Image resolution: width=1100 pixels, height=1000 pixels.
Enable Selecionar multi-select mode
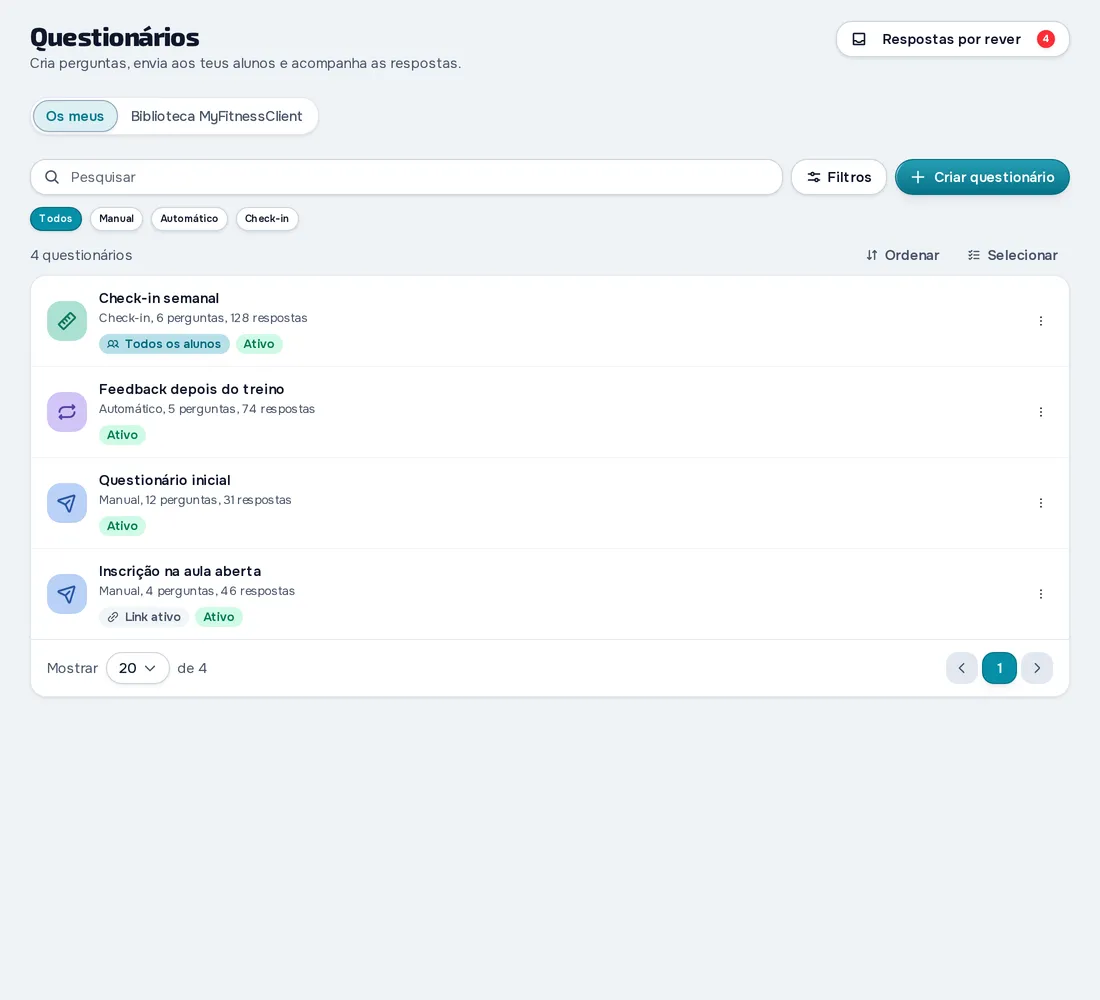pyautogui.click(x=1012, y=255)
